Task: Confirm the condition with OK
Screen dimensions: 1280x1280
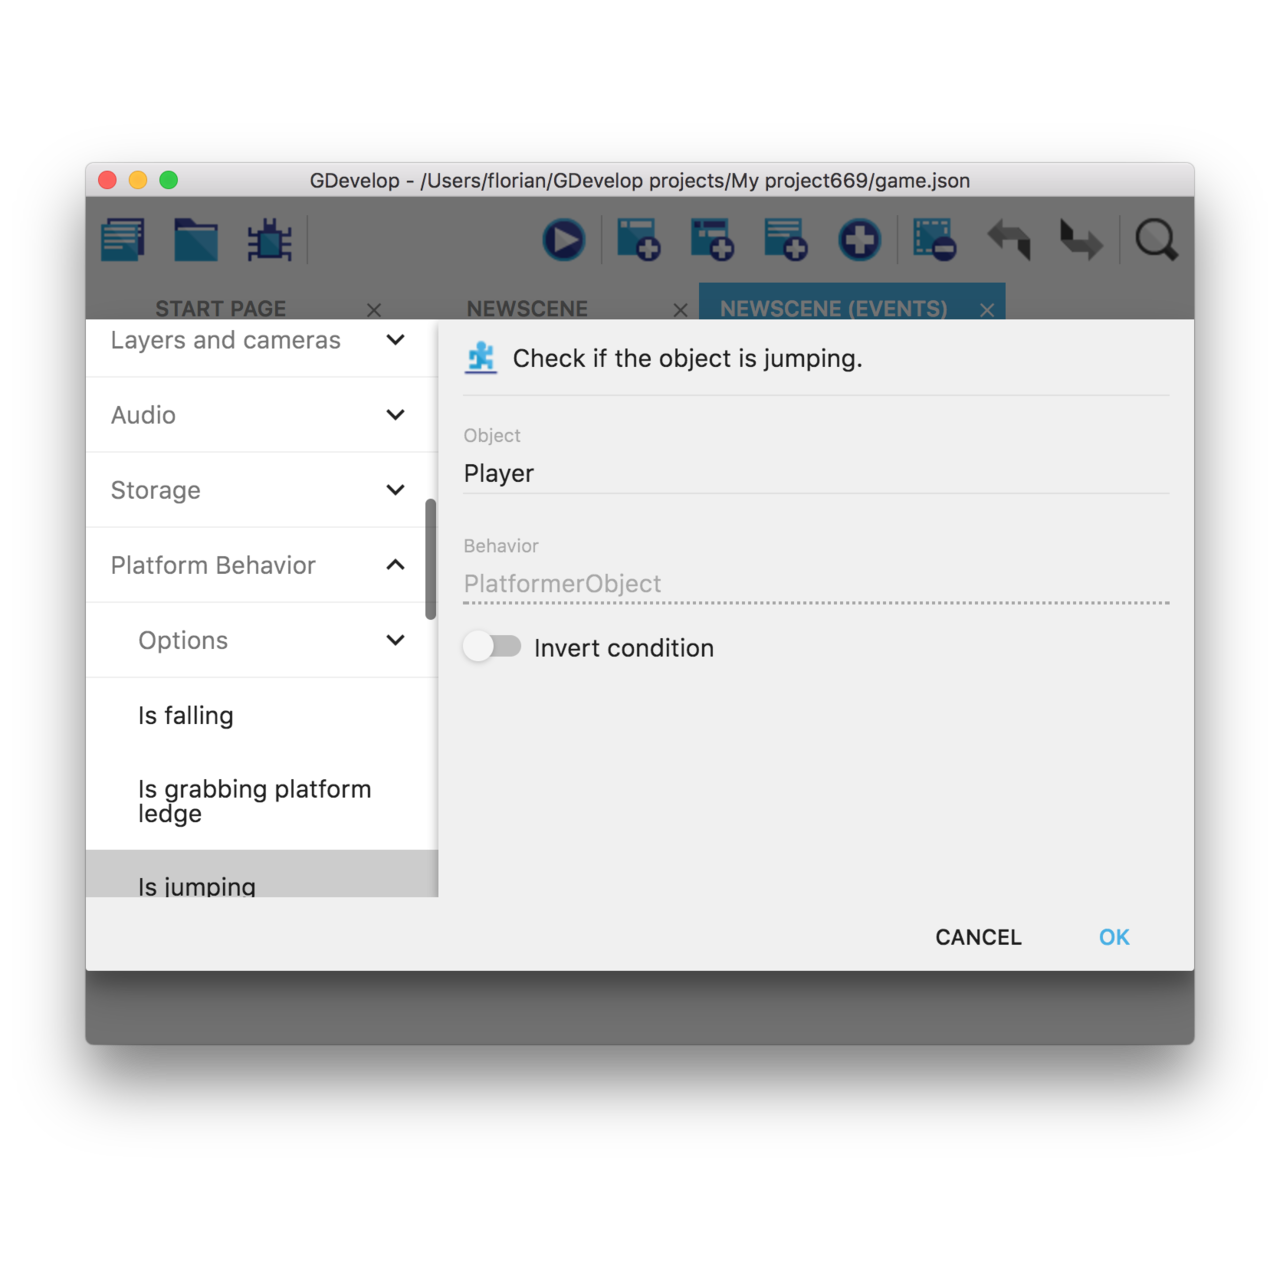Action: pos(1114,937)
